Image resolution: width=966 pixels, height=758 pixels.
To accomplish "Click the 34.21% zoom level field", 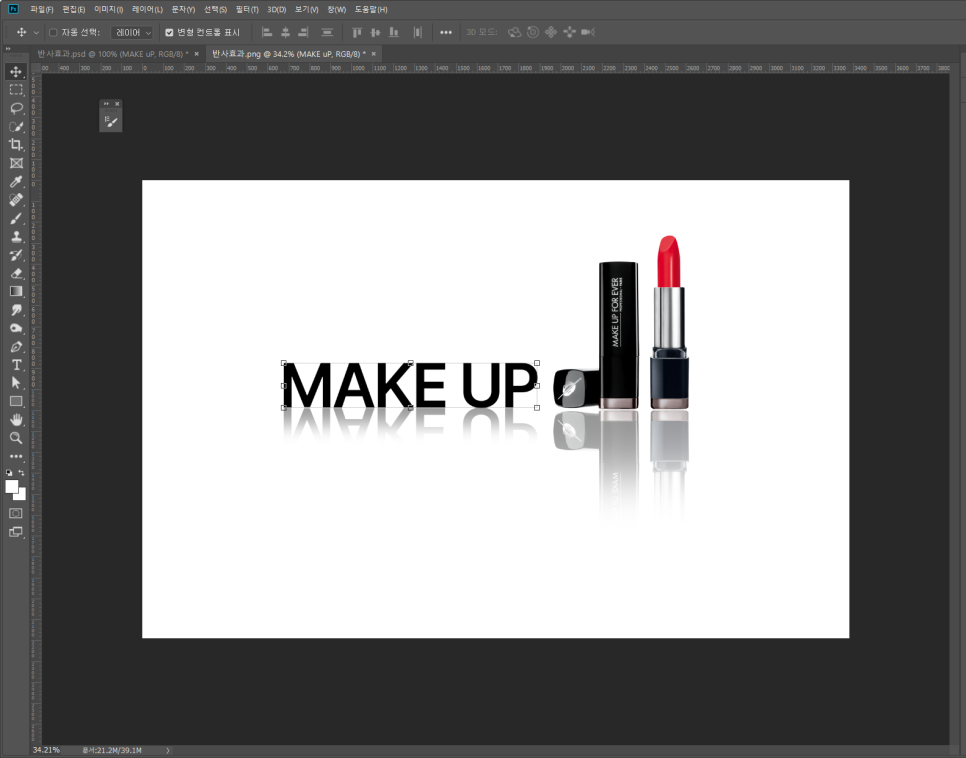I will (x=46, y=749).
